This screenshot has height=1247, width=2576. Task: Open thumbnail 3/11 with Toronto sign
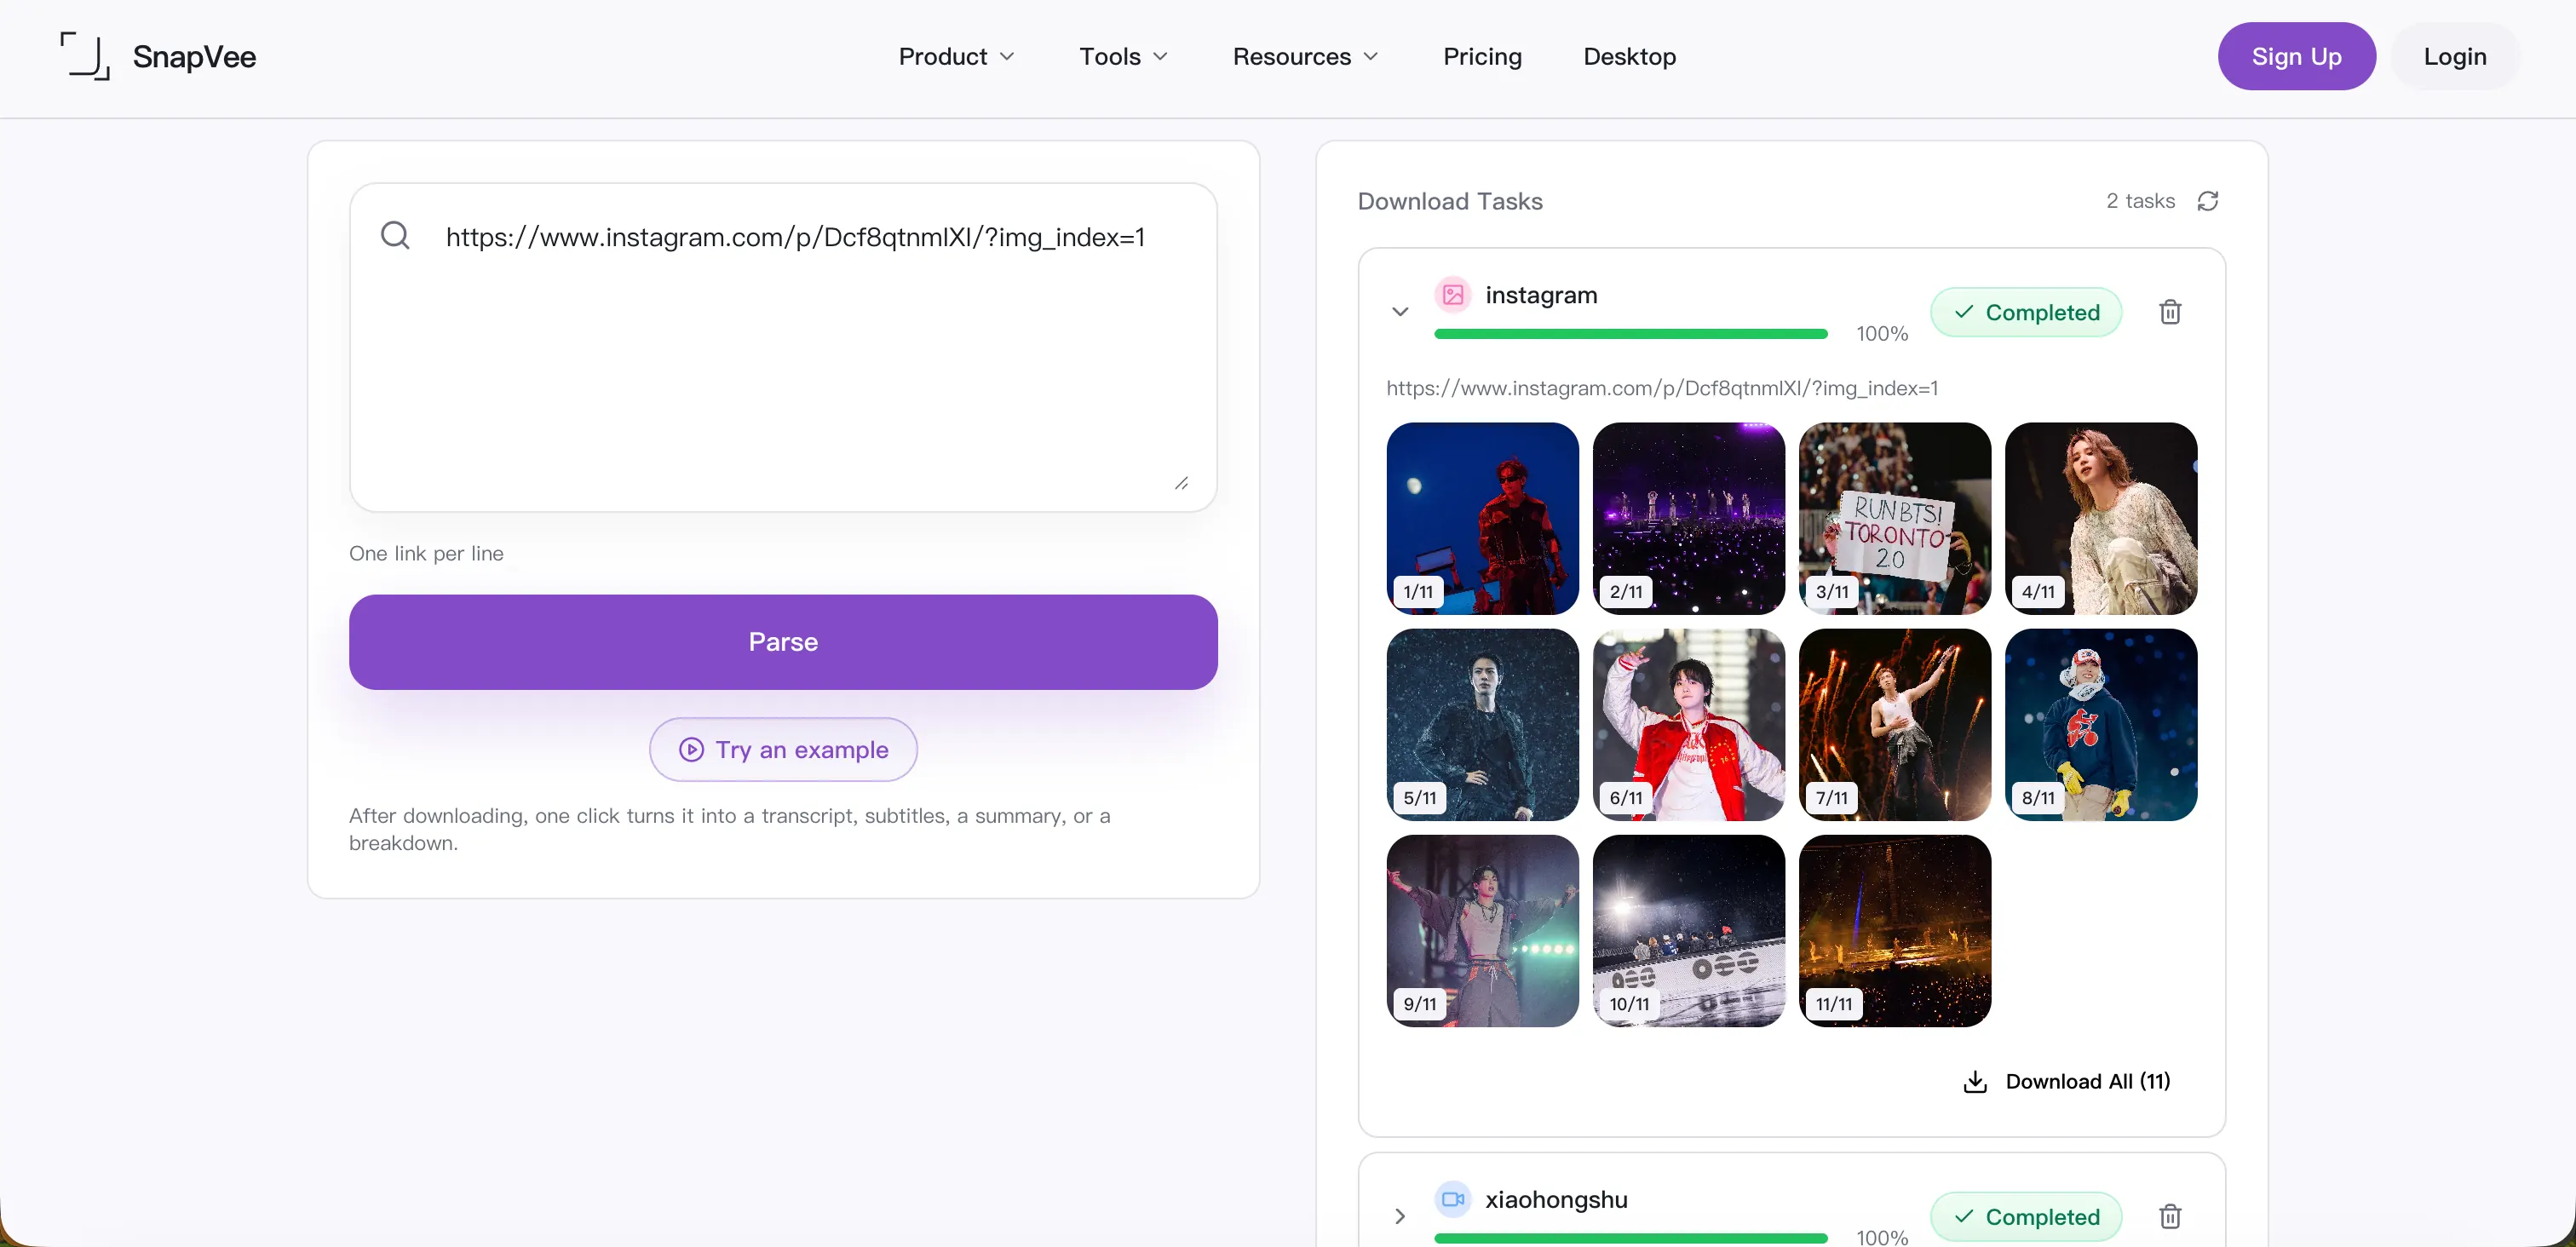(x=1894, y=518)
